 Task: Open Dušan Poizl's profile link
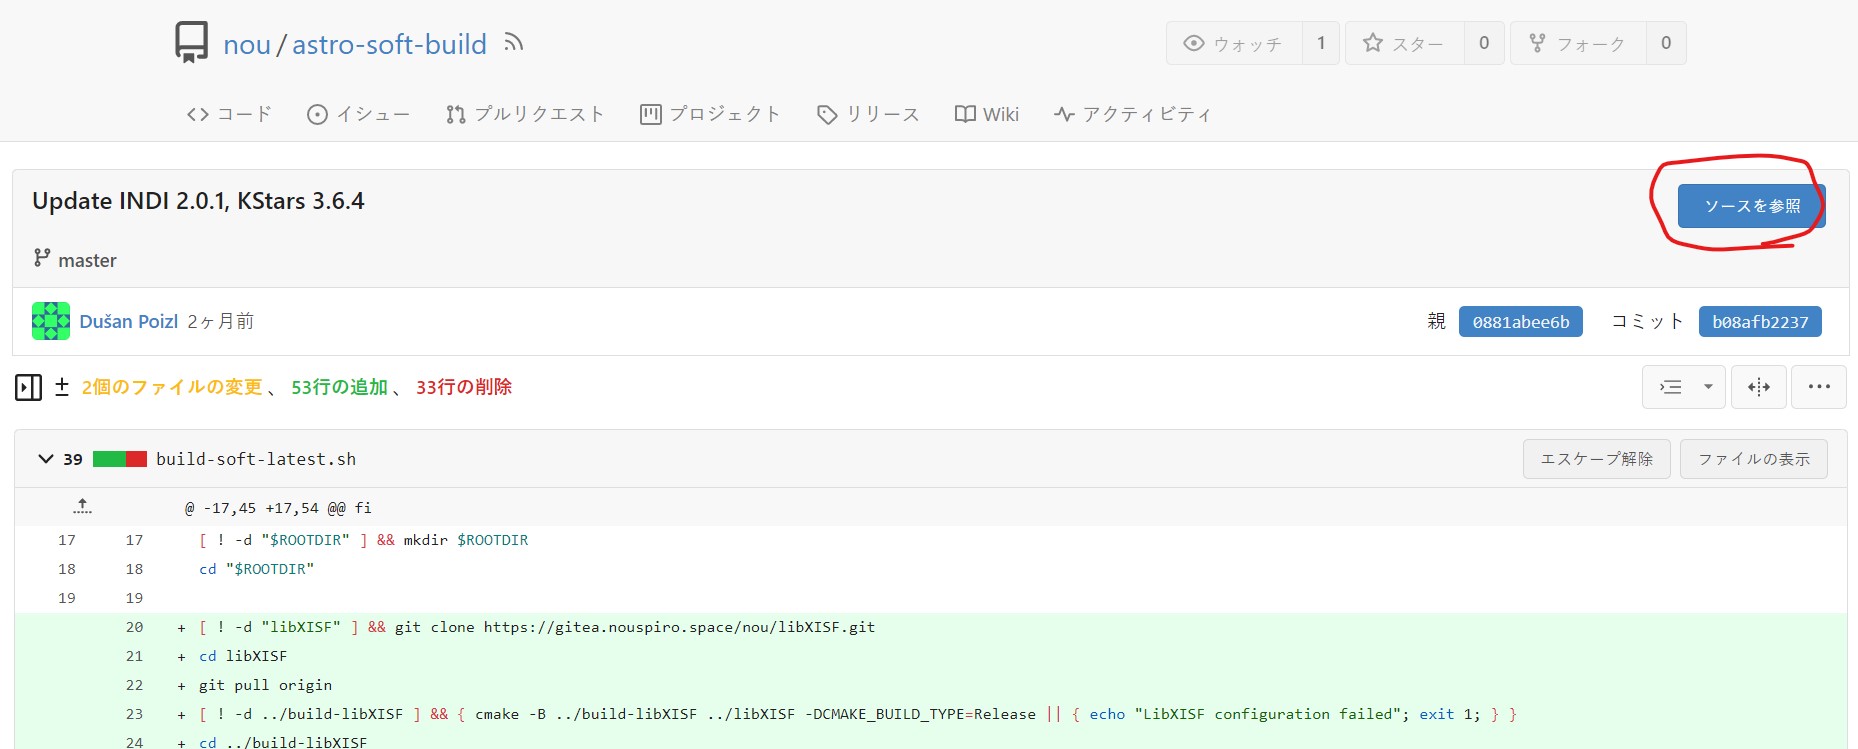[x=129, y=321]
